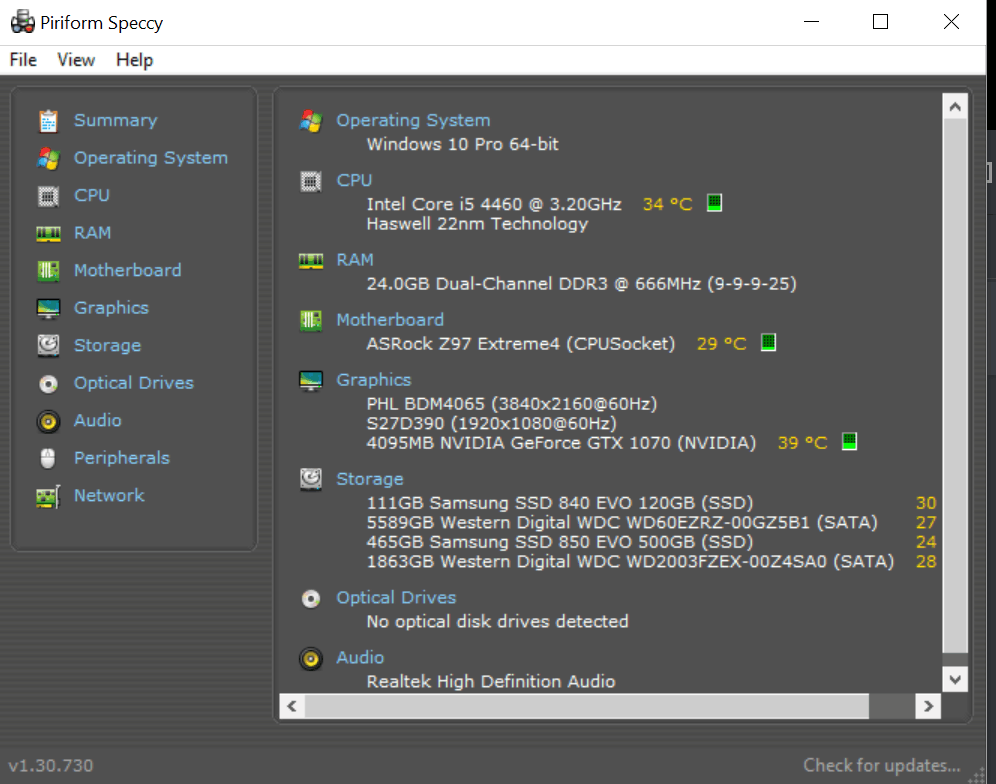Click the Optical Drives heading link
Screen dimensions: 996x784
click(x=396, y=597)
